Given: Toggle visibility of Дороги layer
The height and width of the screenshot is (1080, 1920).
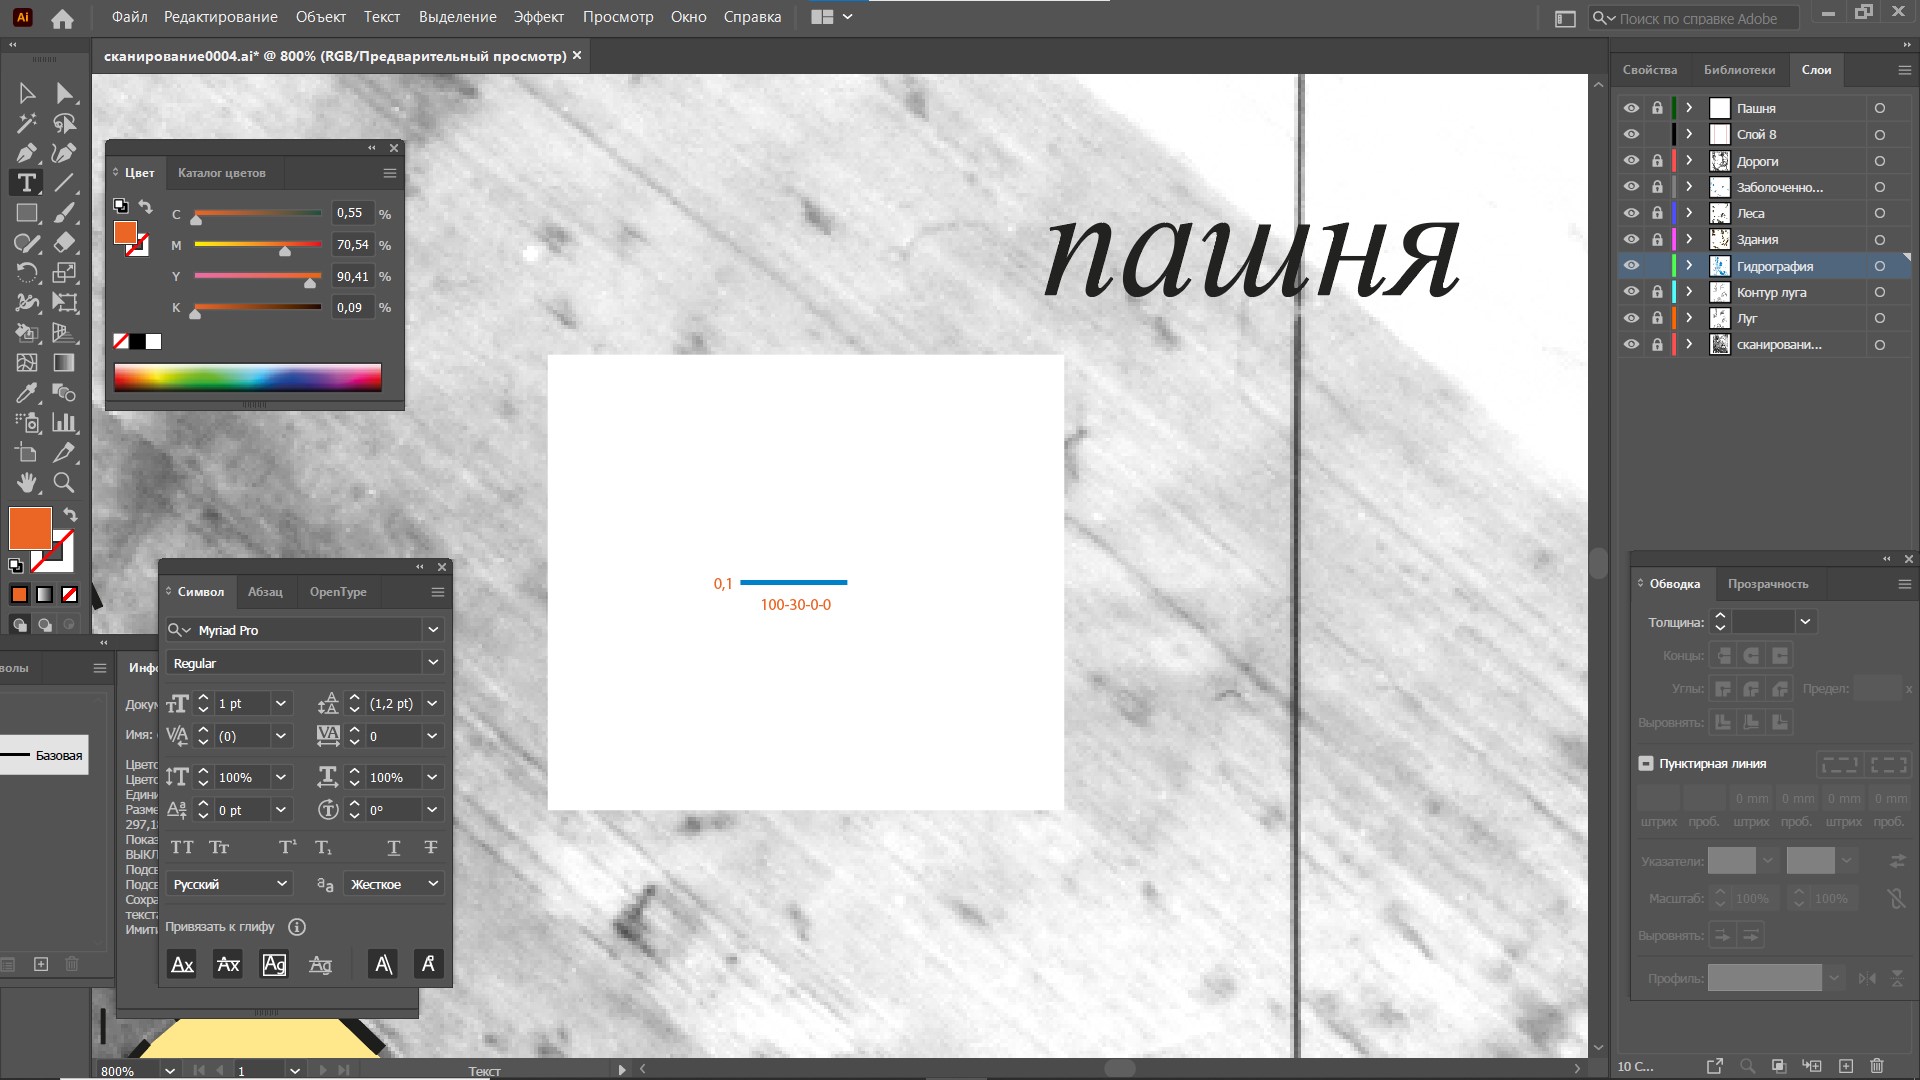Looking at the screenshot, I should (1631, 160).
